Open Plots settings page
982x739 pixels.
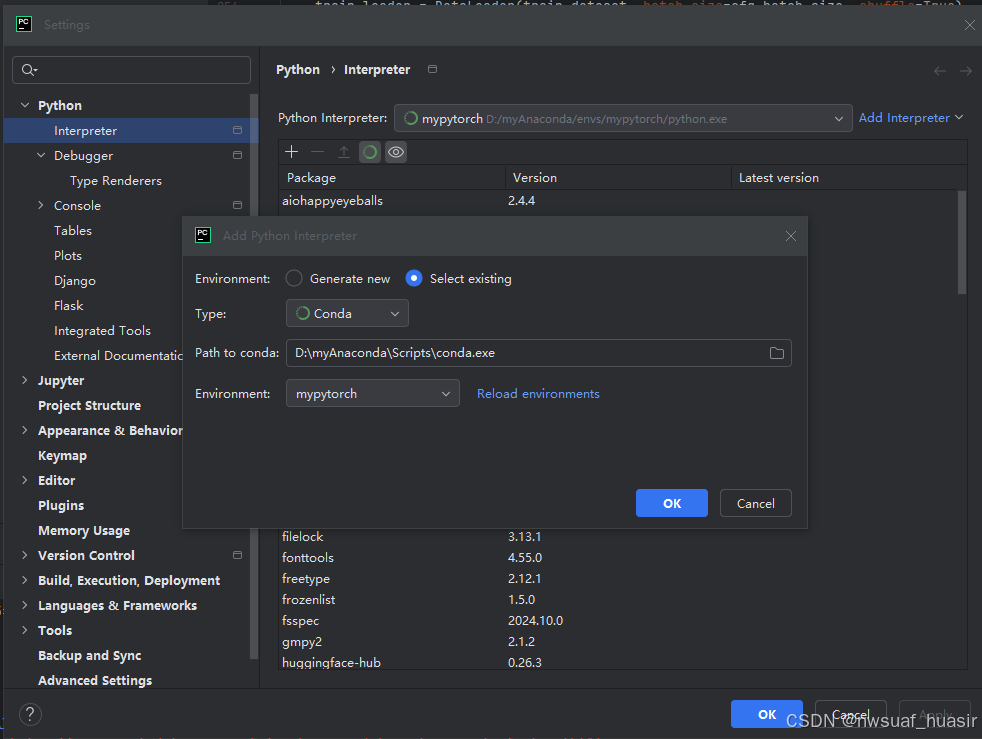pyautogui.click(x=68, y=256)
